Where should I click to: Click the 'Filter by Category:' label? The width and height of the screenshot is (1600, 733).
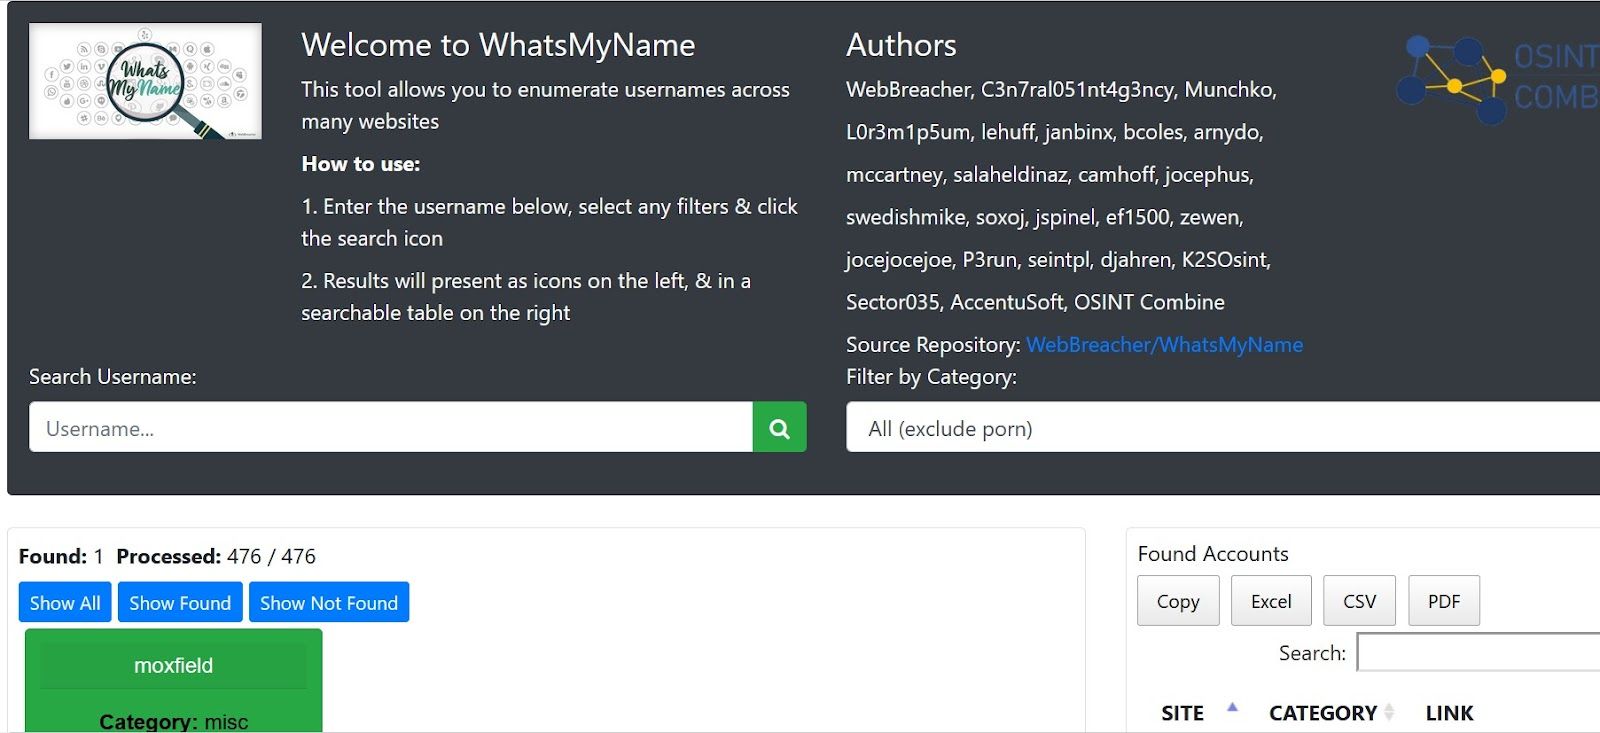tap(931, 377)
